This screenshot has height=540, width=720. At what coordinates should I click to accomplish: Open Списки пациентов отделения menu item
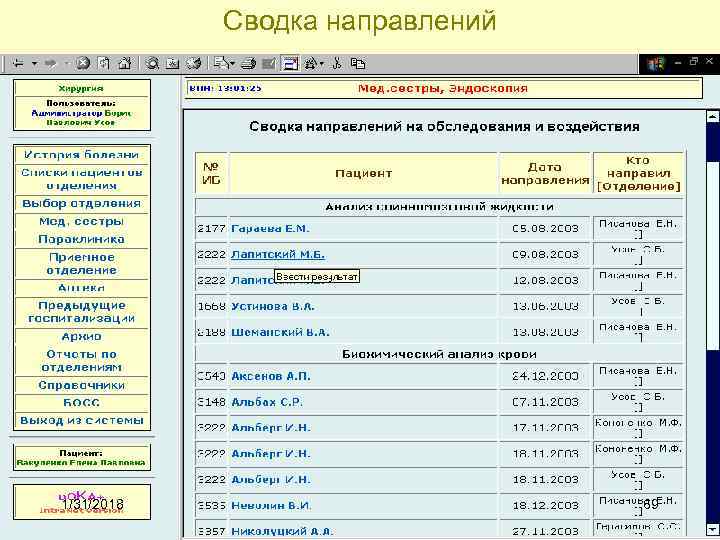tap(81, 179)
